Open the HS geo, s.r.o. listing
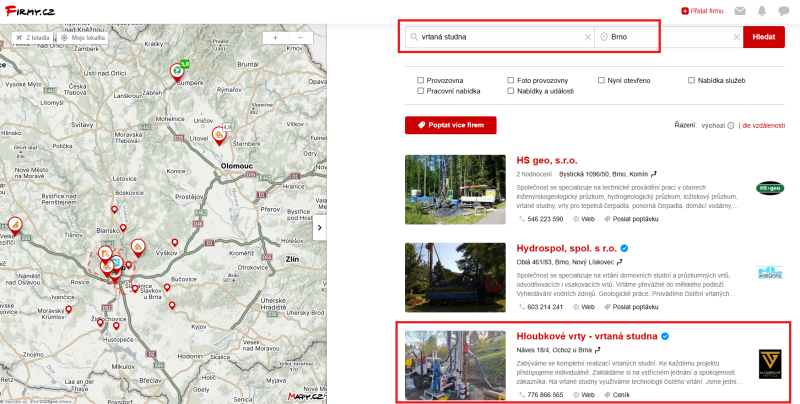The width and height of the screenshot is (800, 404). (x=547, y=160)
